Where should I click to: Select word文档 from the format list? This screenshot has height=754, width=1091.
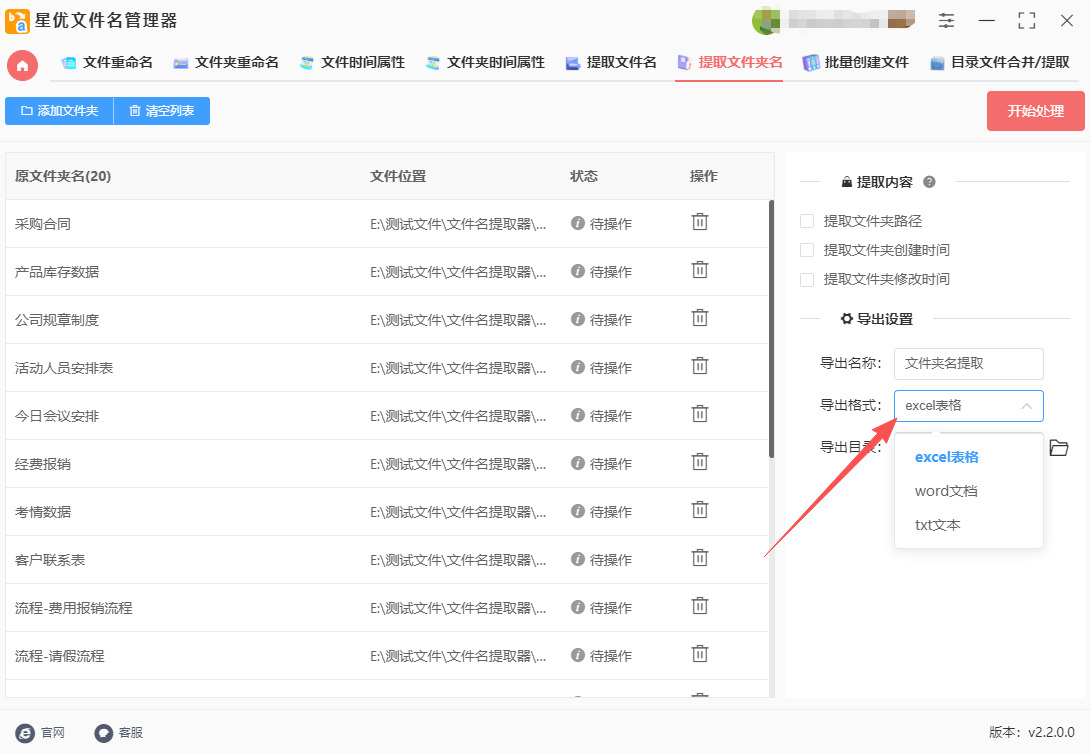click(x=946, y=491)
